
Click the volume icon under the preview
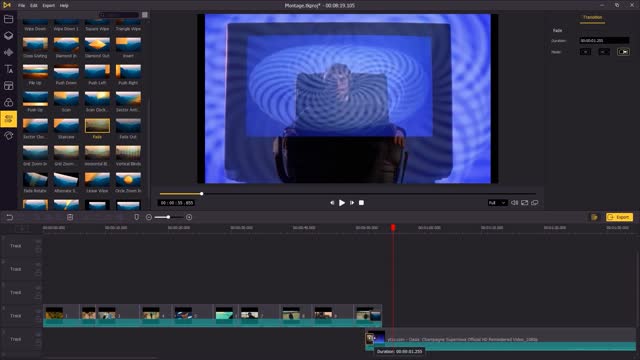point(515,203)
